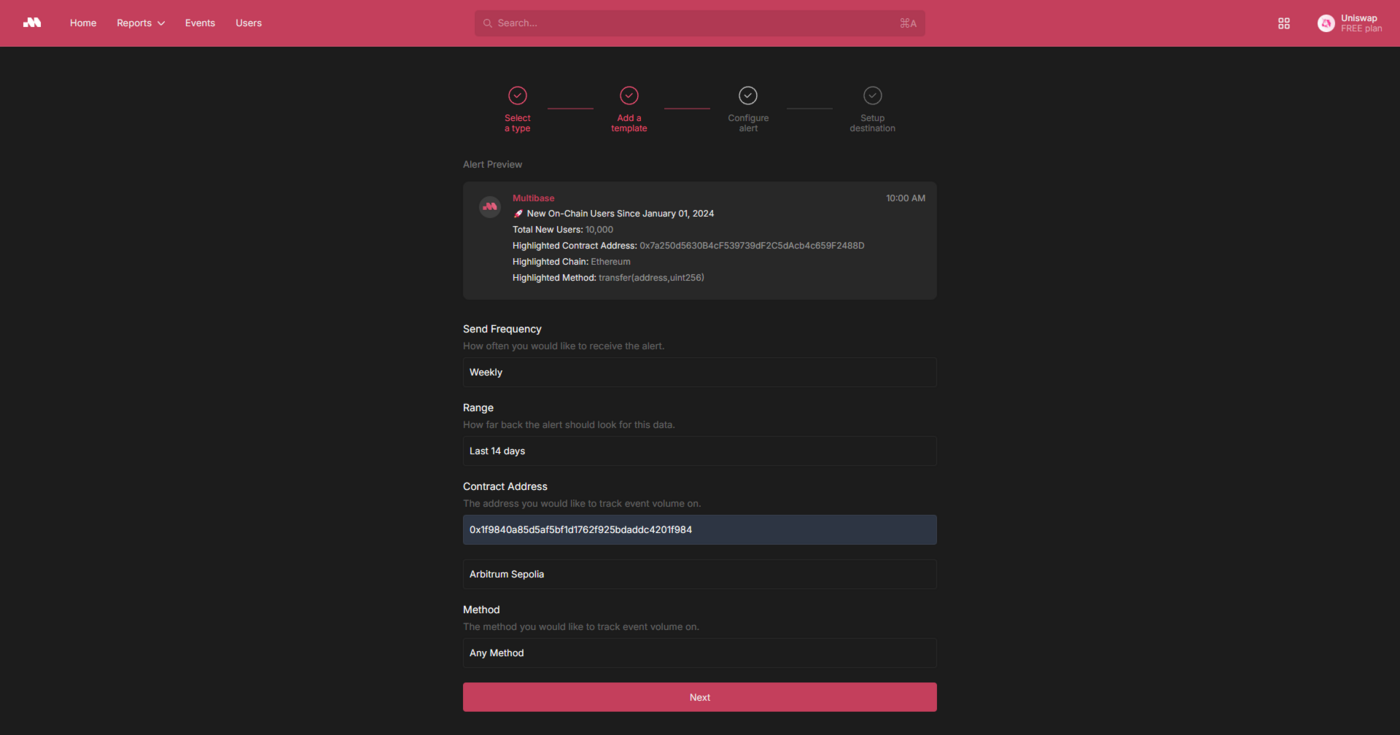The width and height of the screenshot is (1400, 735).
Task: Open the chain dropdown showing Arbitrum Sepolia
Action: 700,574
